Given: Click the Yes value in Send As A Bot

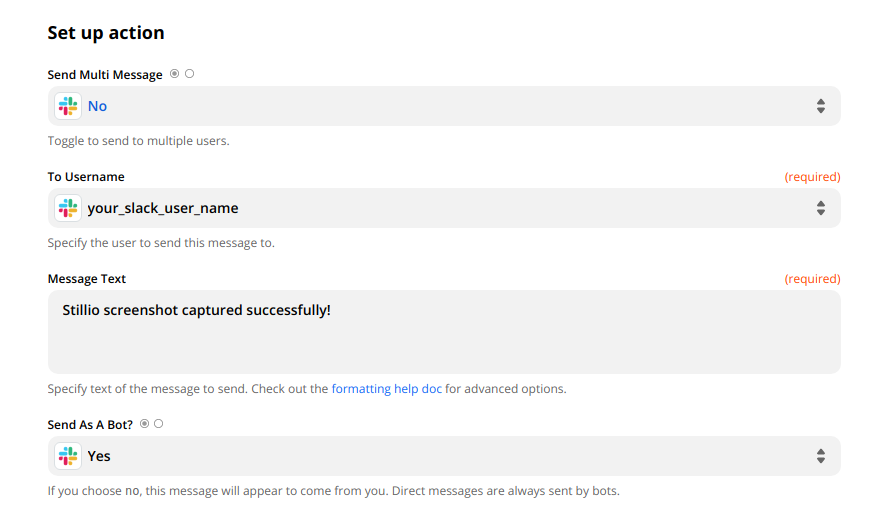Looking at the screenshot, I should click(99, 456).
